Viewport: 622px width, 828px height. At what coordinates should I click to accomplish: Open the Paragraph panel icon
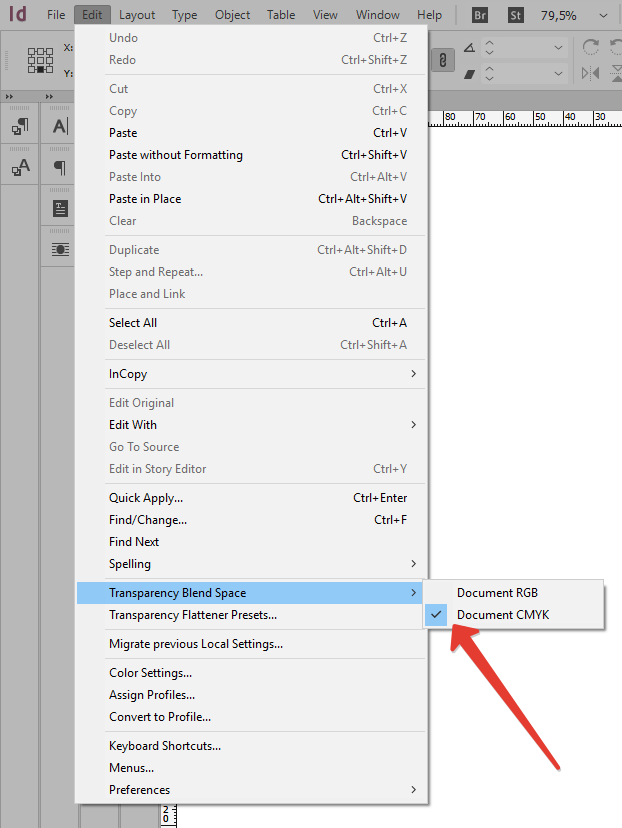60,167
